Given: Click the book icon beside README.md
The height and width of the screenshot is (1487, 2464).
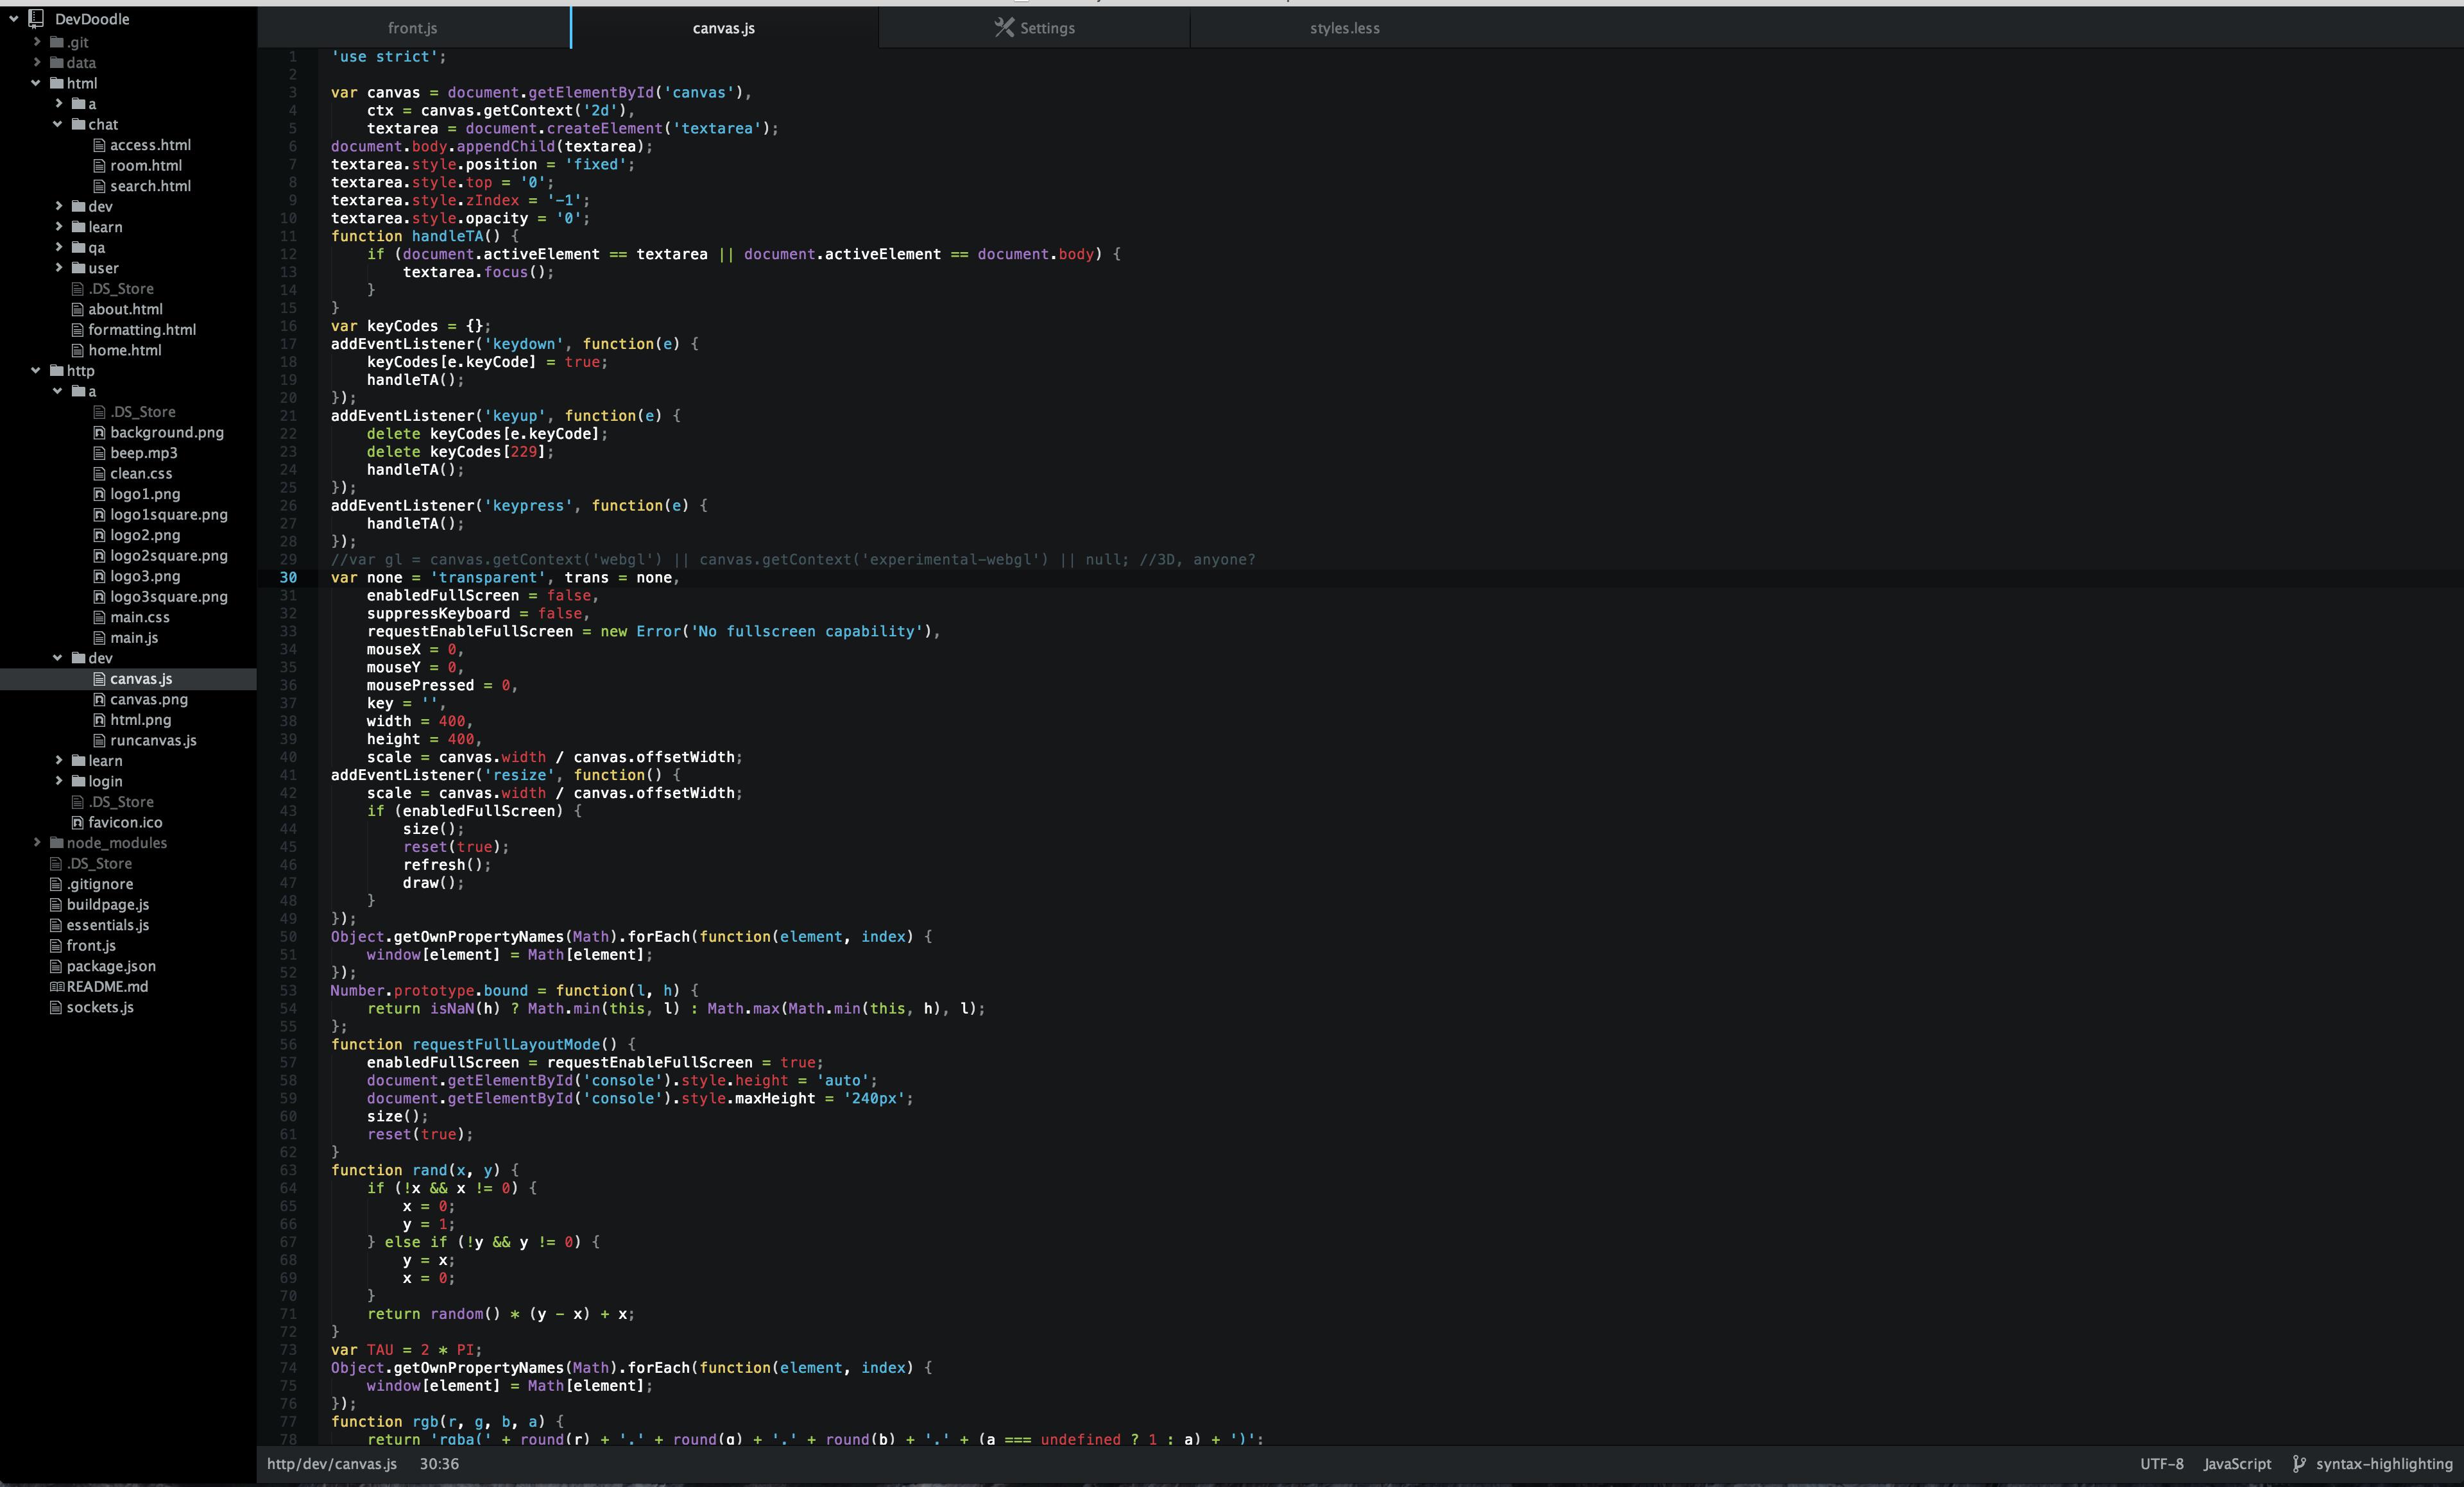Looking at the screenshot, I should [57, 986].
